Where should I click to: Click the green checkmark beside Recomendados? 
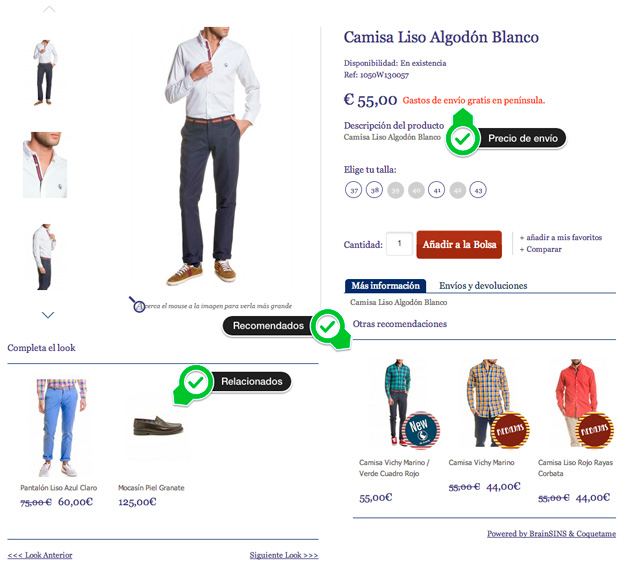point(327,326)
